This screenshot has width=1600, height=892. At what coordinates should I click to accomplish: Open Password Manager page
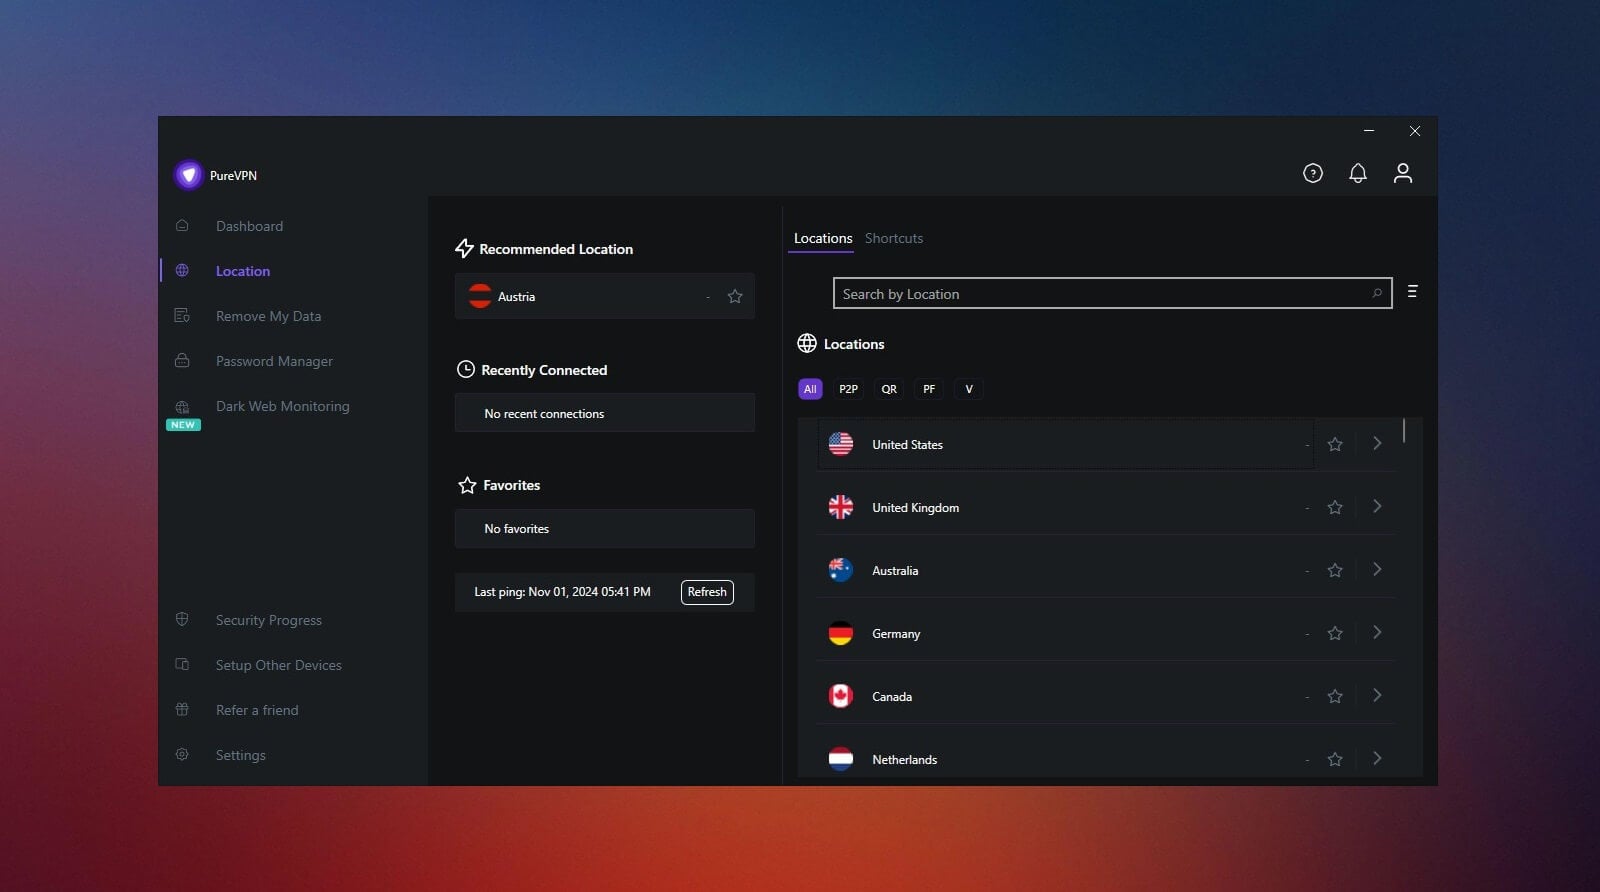point(274,361)
